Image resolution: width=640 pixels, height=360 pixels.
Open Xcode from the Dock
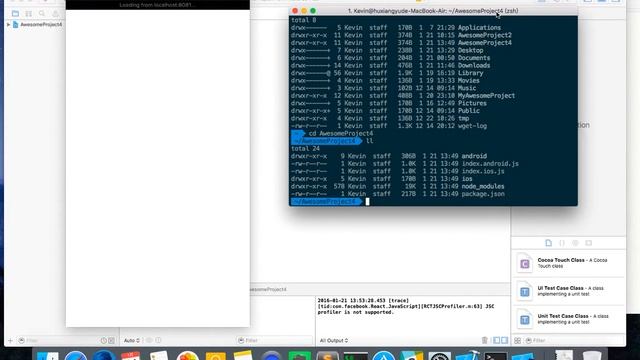467,356
